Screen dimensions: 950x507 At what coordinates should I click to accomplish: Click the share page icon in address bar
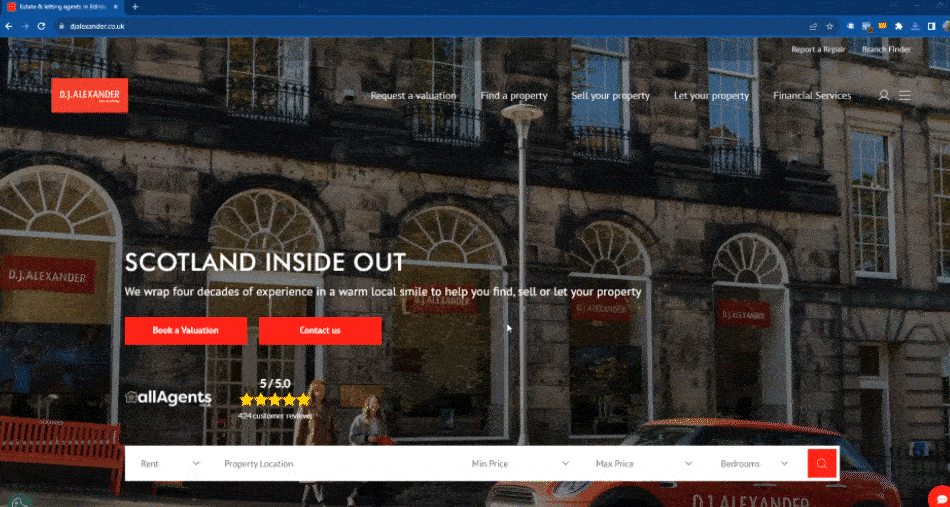click(814, 26)
